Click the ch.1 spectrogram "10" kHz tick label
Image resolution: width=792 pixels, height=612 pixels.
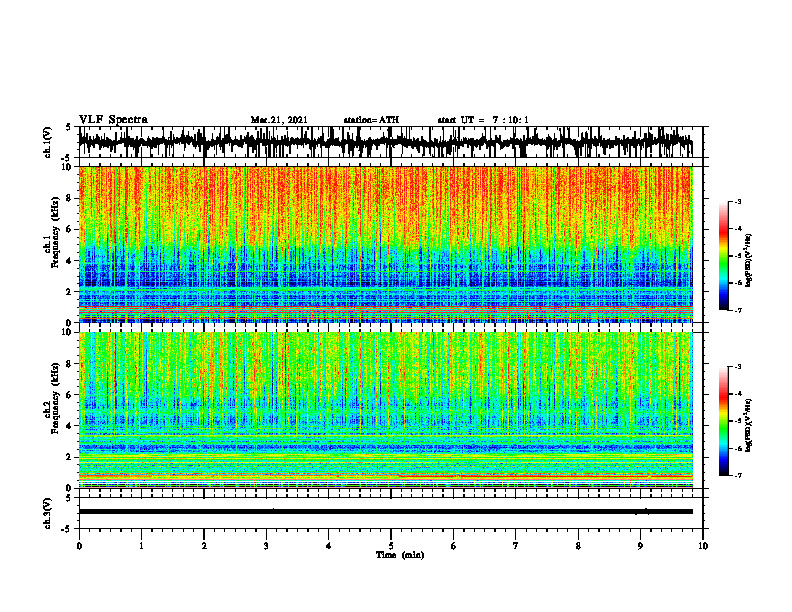coord(68,167)
